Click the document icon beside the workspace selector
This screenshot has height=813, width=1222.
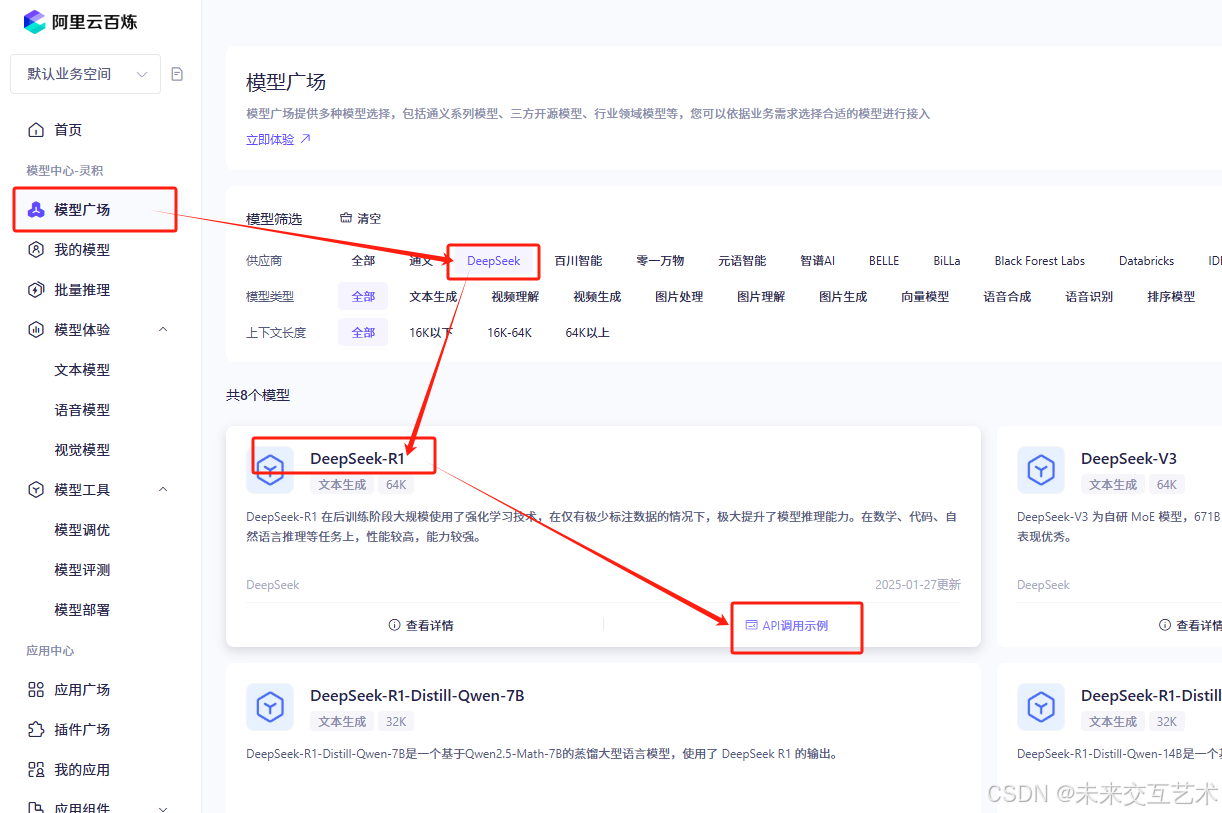[x=177, y=74]
